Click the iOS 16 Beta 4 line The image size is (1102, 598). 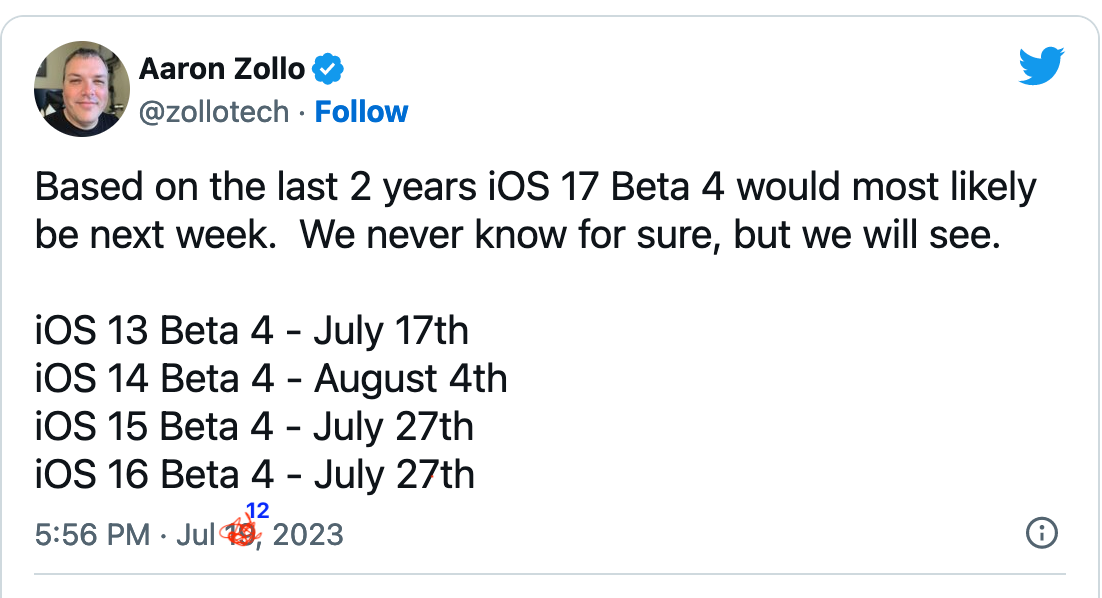[x=254, y=474]
